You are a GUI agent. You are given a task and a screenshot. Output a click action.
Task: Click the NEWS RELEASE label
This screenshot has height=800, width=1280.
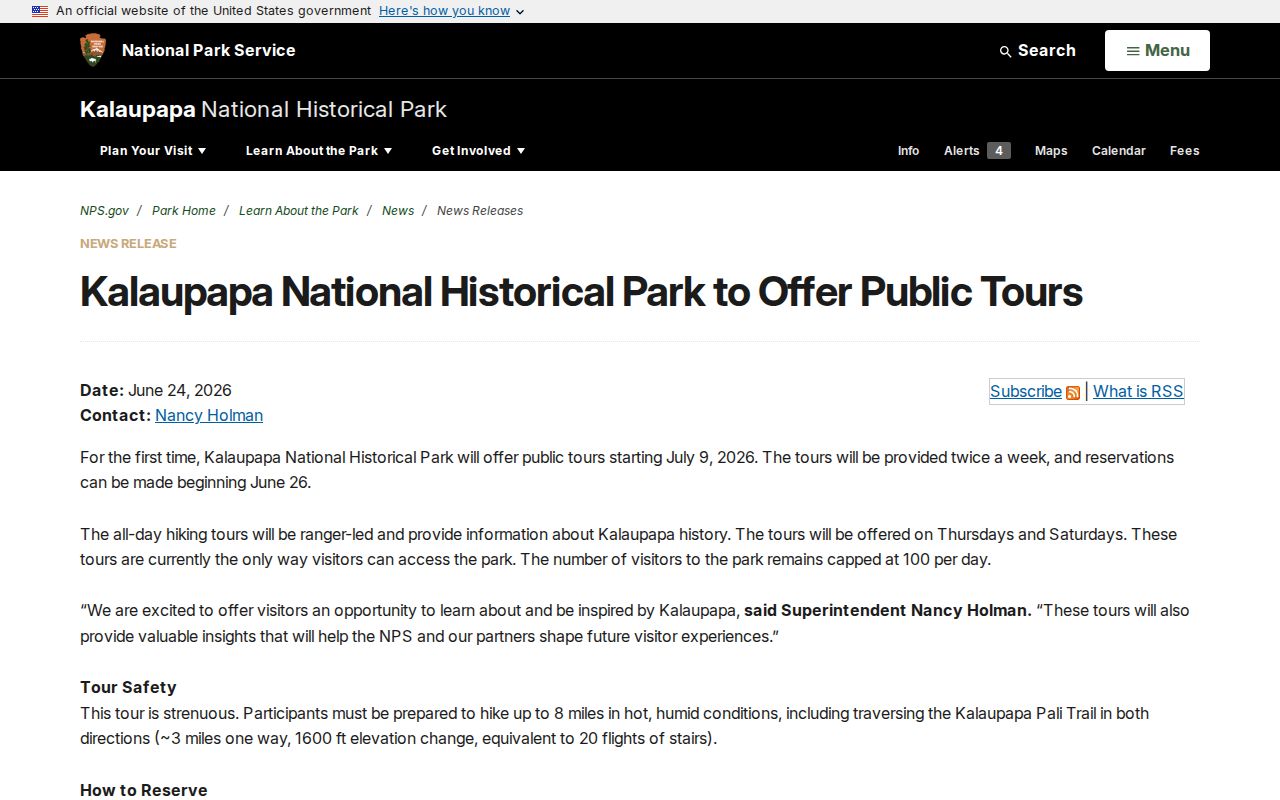pyautogui.click(x=128, y=243)
